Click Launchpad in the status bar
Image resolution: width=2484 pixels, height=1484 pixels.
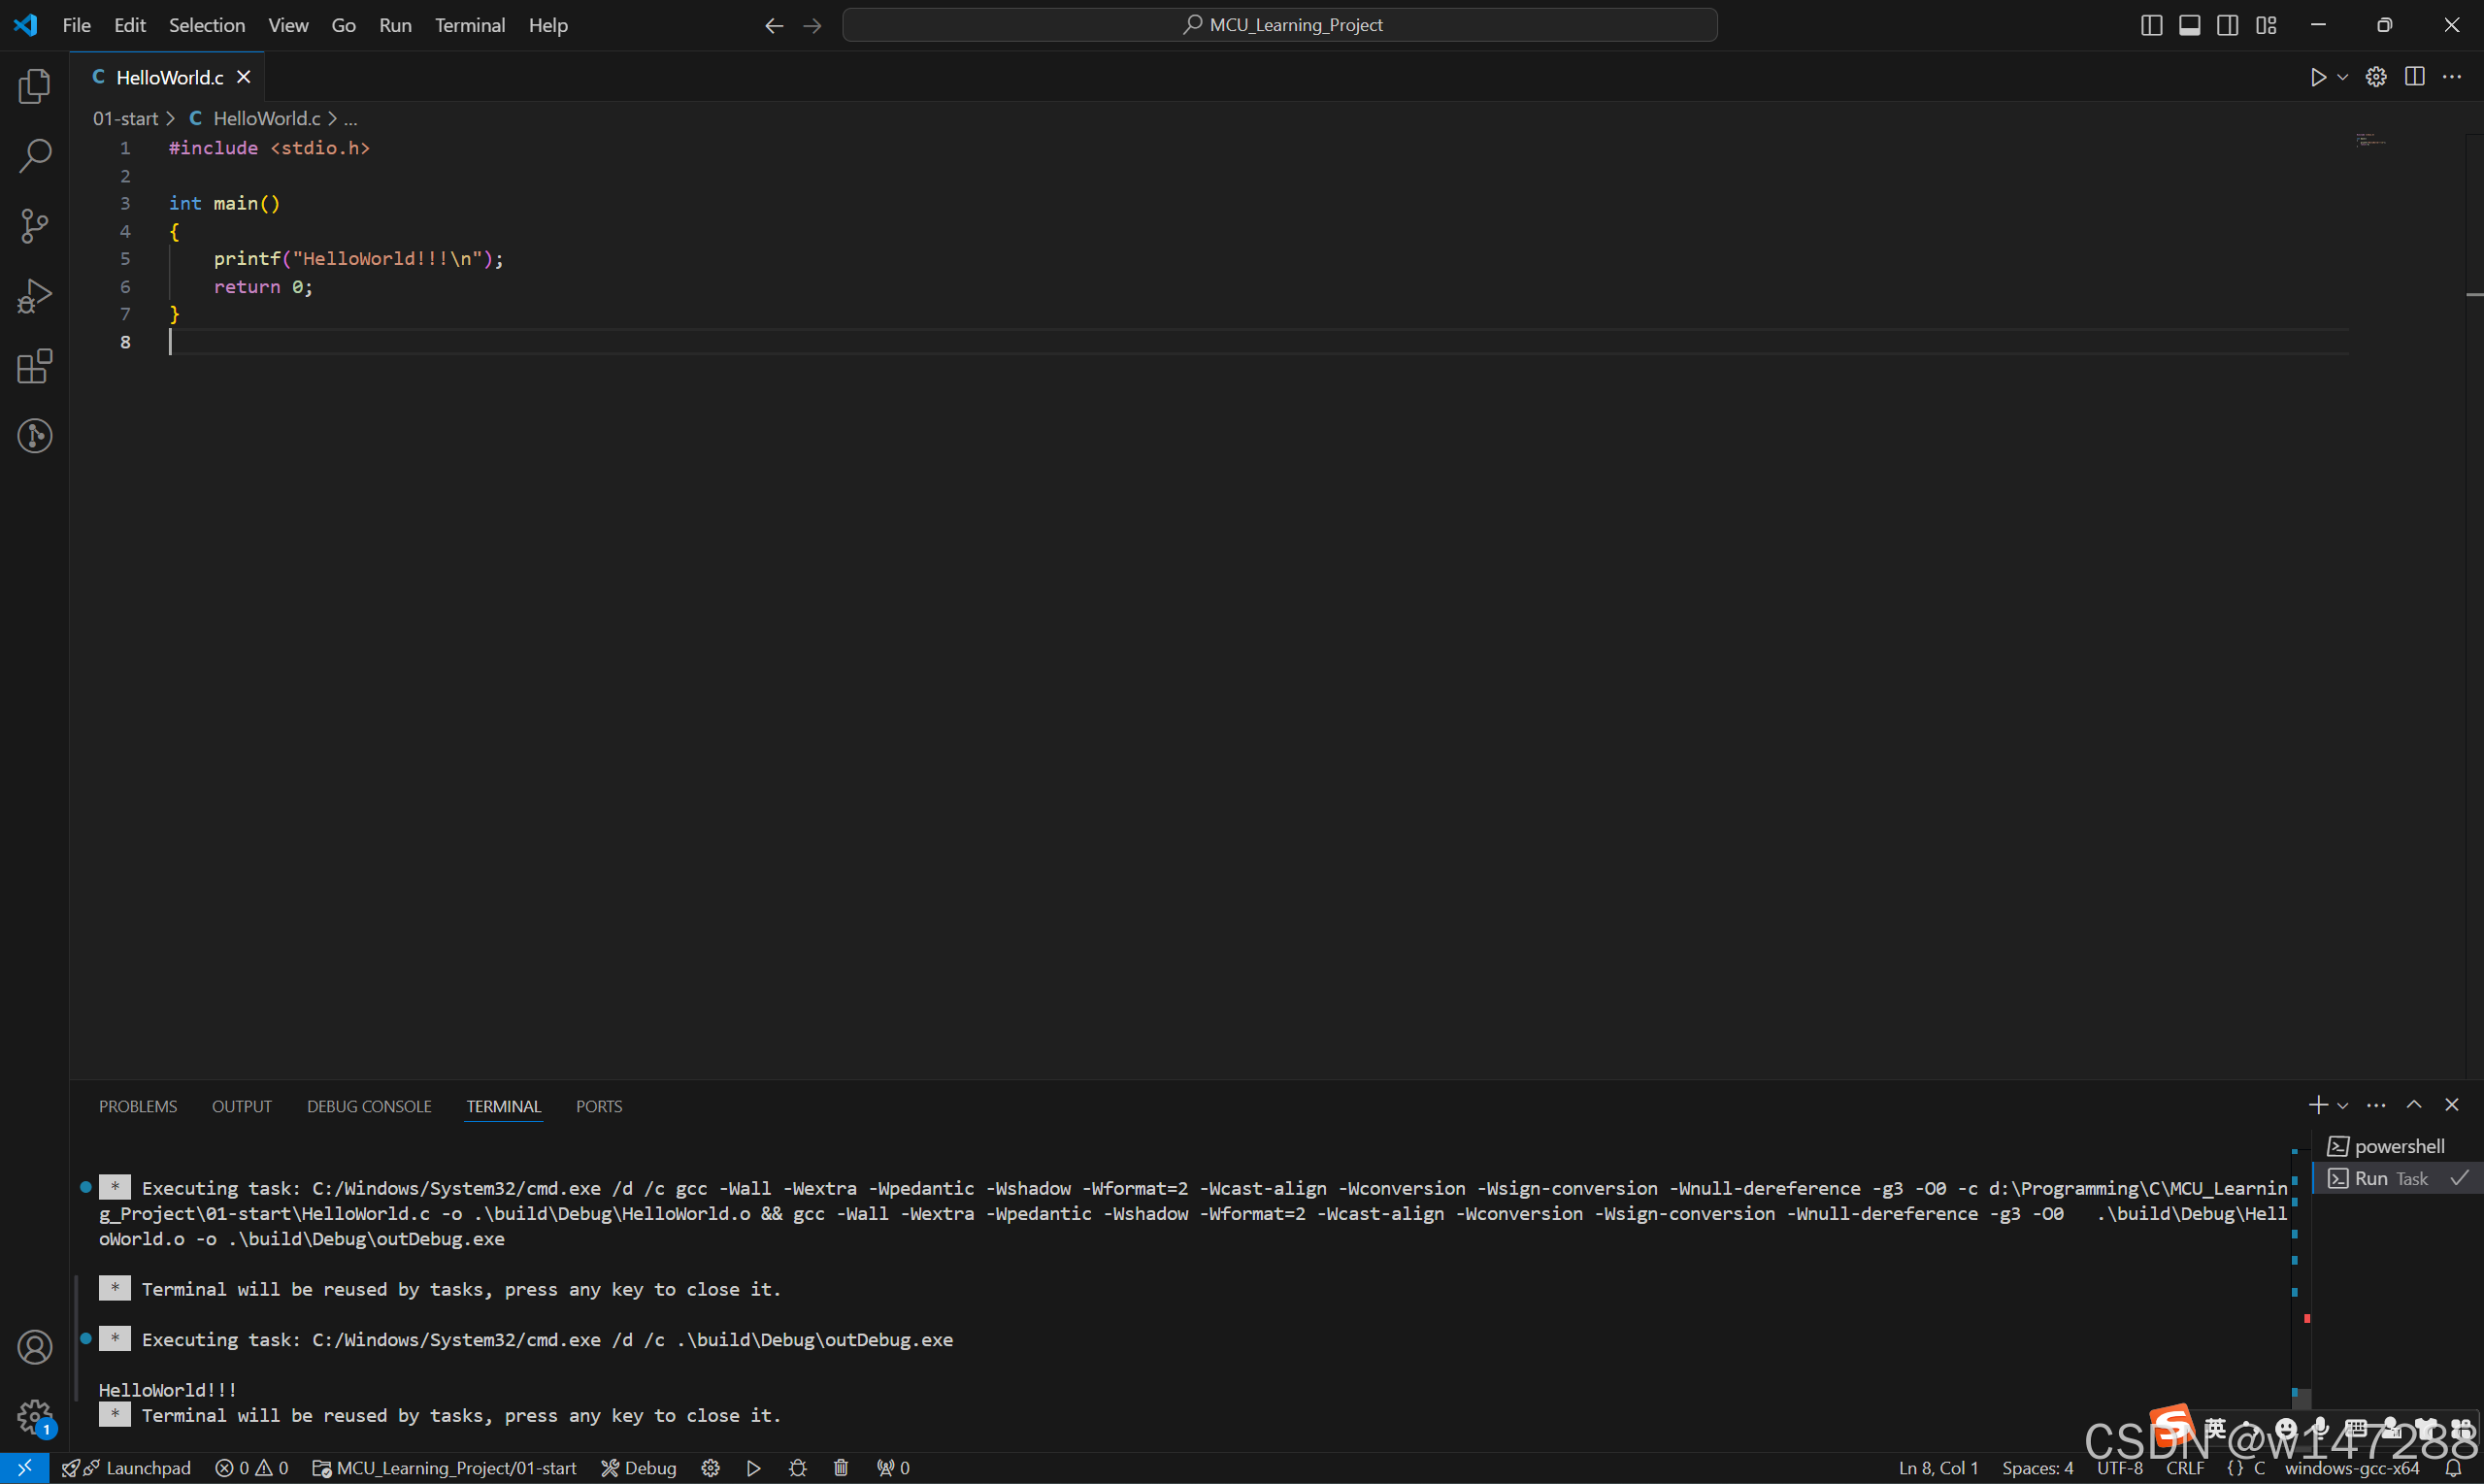point(147,1467)
